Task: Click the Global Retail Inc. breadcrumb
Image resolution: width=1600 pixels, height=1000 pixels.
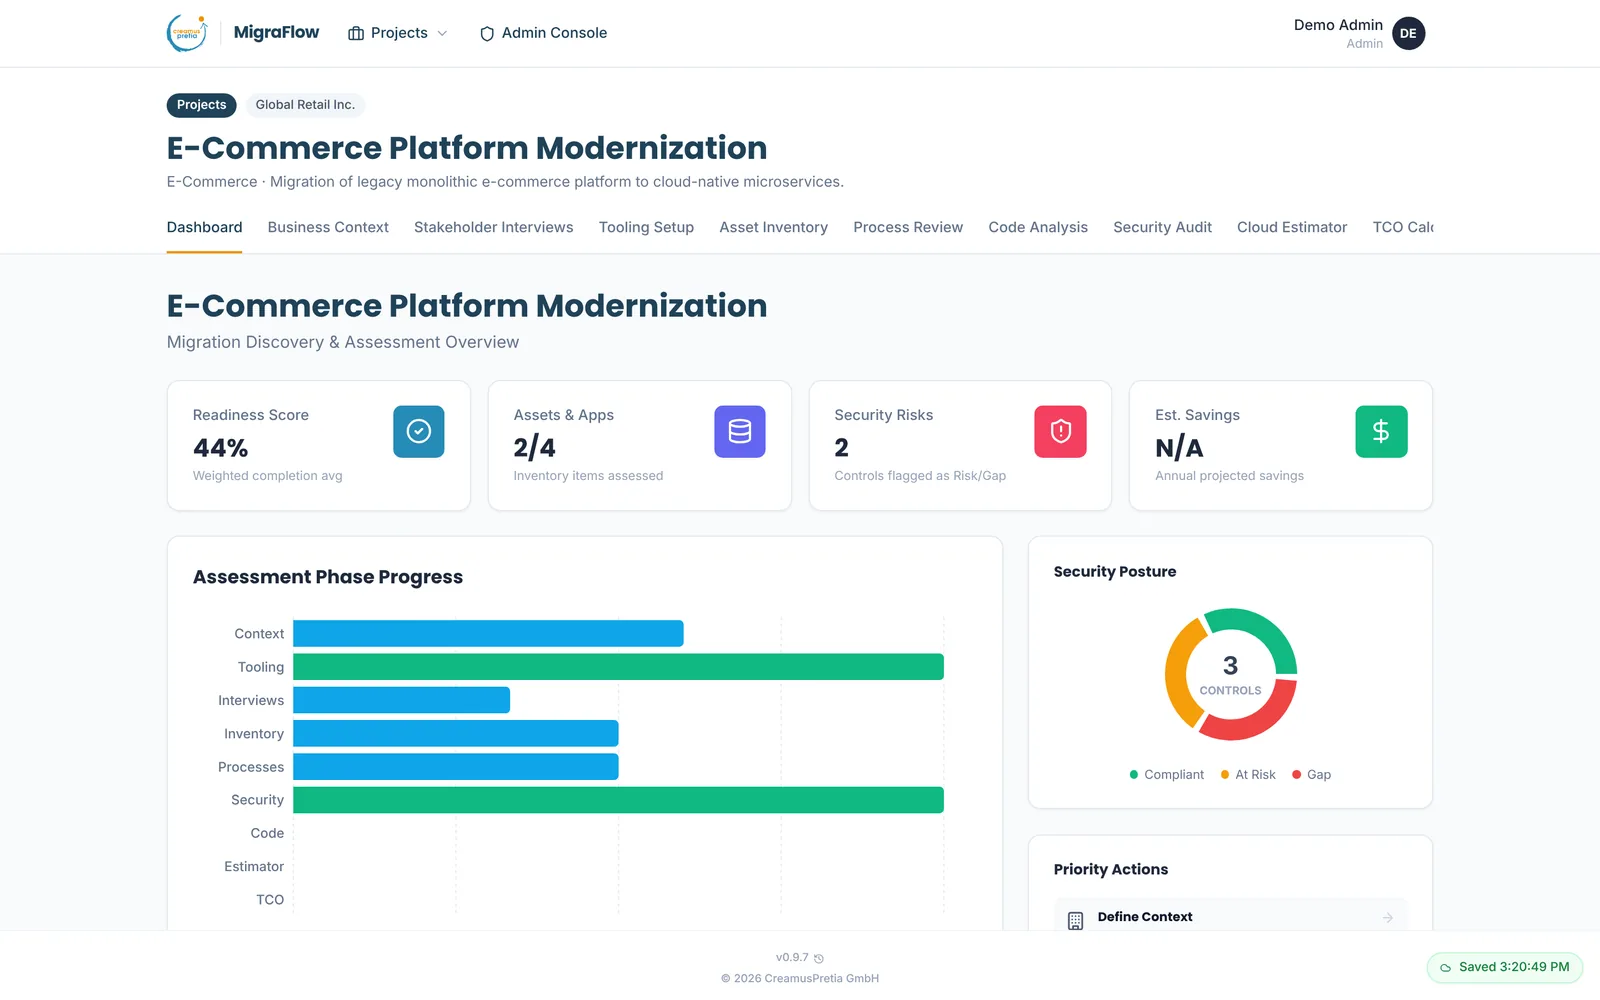Action: (305, 105)
